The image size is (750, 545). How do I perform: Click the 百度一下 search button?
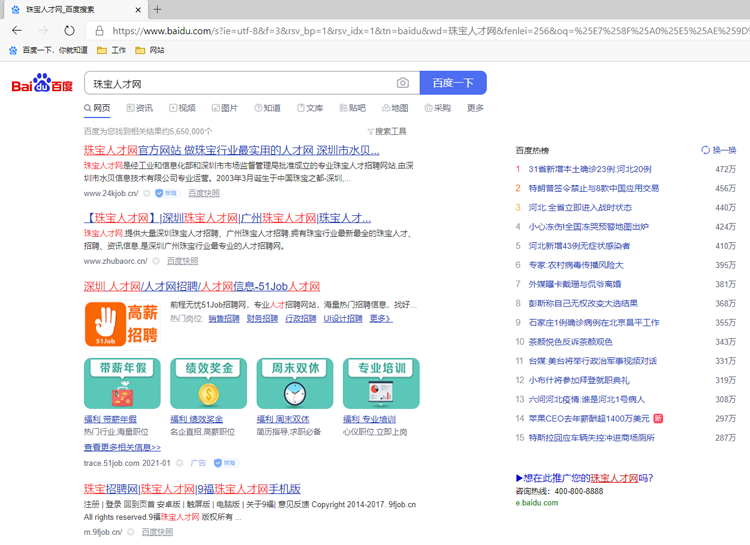[453, 83]
